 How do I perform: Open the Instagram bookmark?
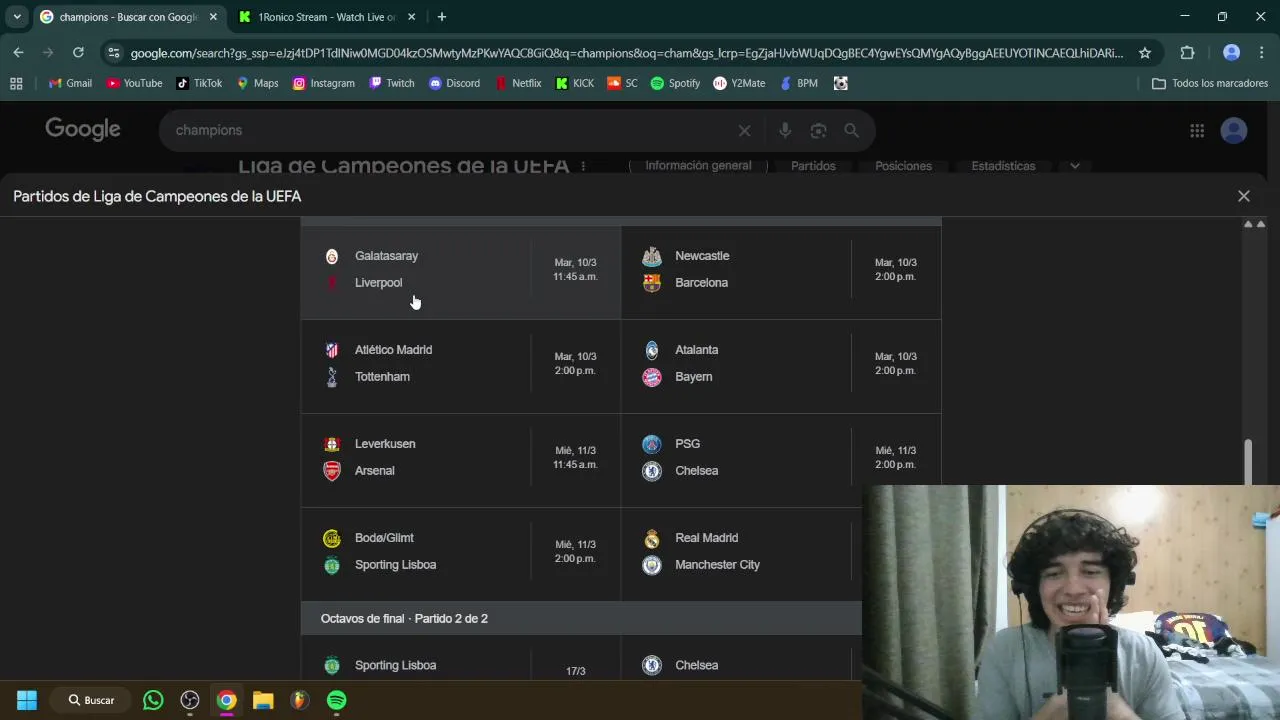pyautogui.click(x=323, y=83)
